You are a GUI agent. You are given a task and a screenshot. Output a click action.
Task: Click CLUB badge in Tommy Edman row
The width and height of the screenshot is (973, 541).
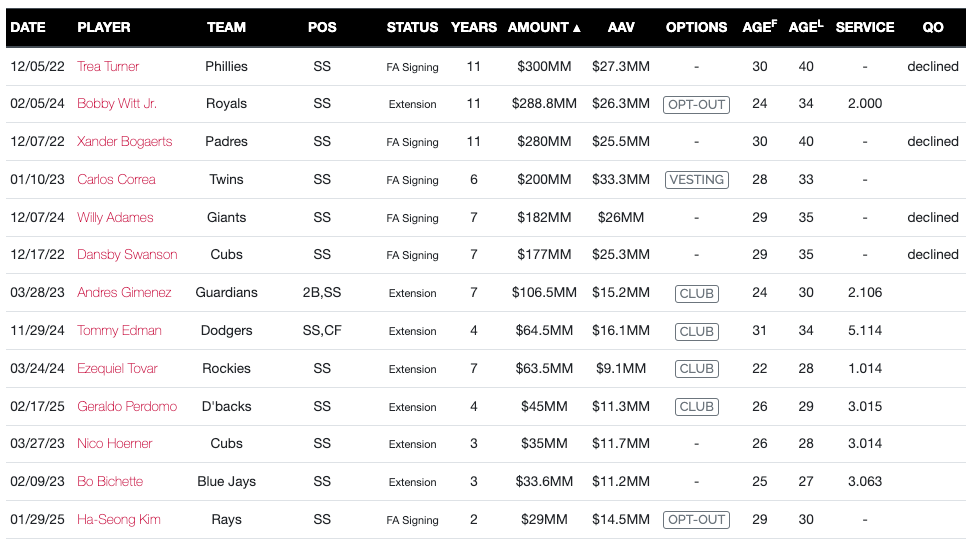click(696, 331)
